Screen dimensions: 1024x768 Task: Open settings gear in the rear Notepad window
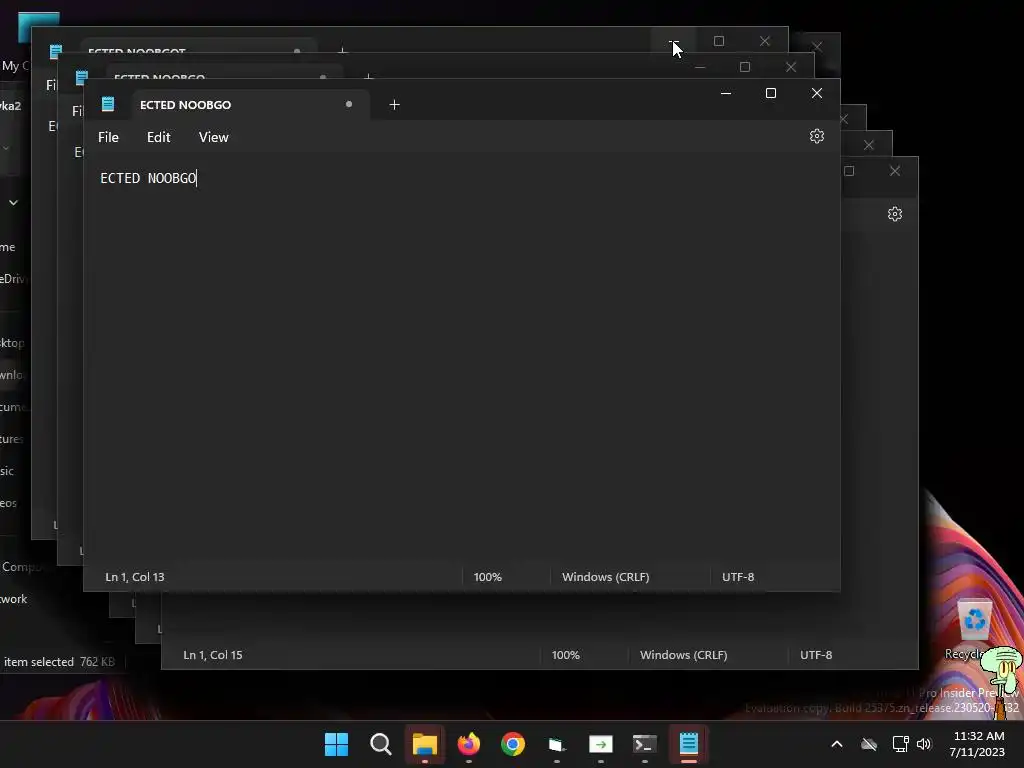[x=895, y=214]
